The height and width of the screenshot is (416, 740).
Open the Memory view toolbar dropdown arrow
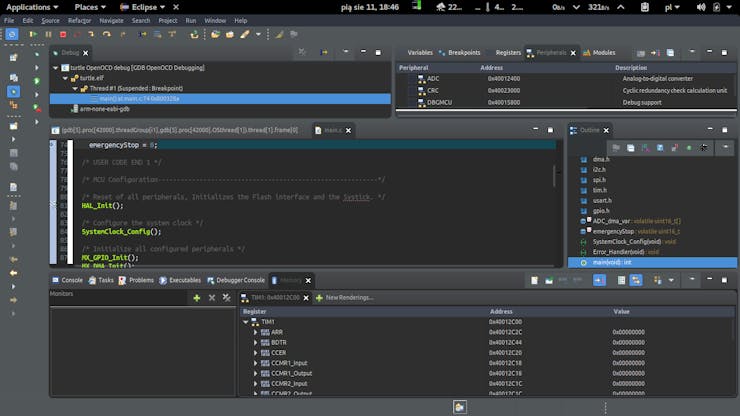[x=671, y=280]
